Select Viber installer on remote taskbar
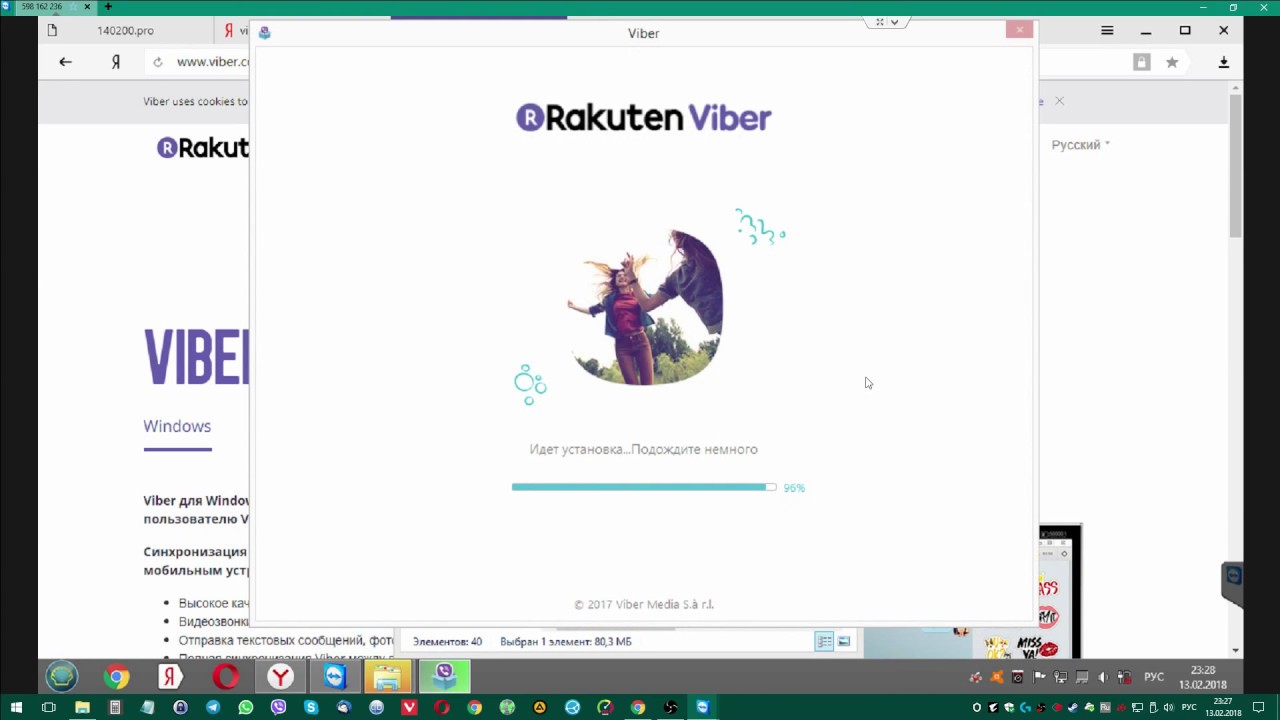This screenshot has width=1280, height=720. pyautogui.click(x=444, y=677)
